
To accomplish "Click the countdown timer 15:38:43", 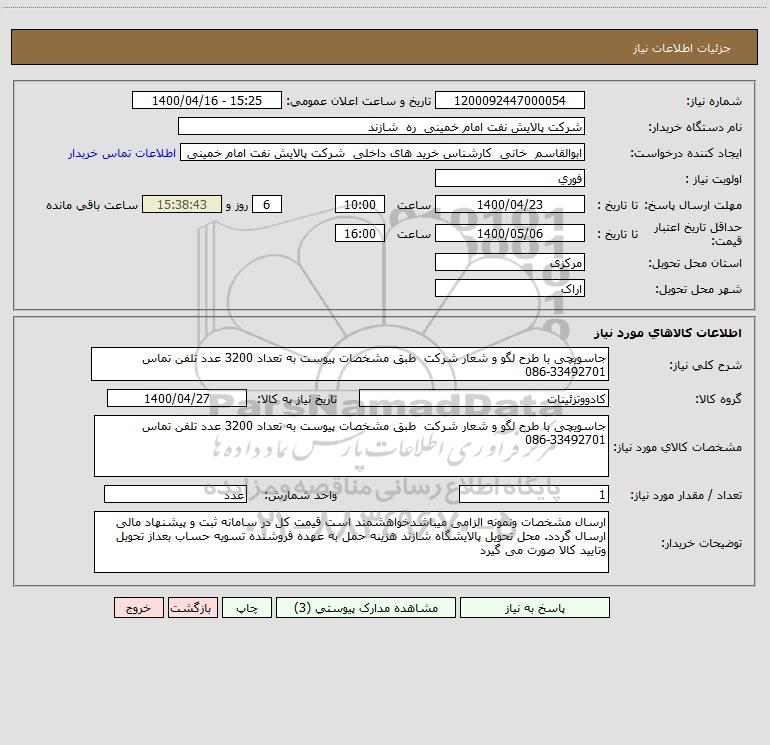I will [182, 204].
